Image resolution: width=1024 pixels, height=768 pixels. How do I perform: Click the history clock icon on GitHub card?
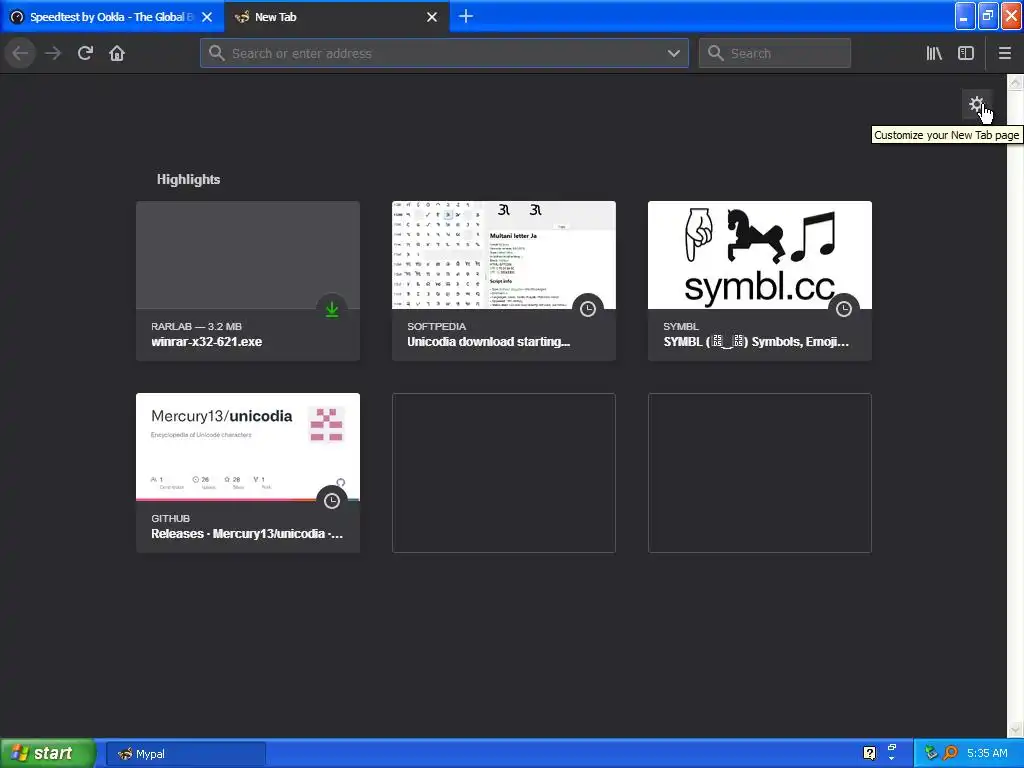(332, 501)
